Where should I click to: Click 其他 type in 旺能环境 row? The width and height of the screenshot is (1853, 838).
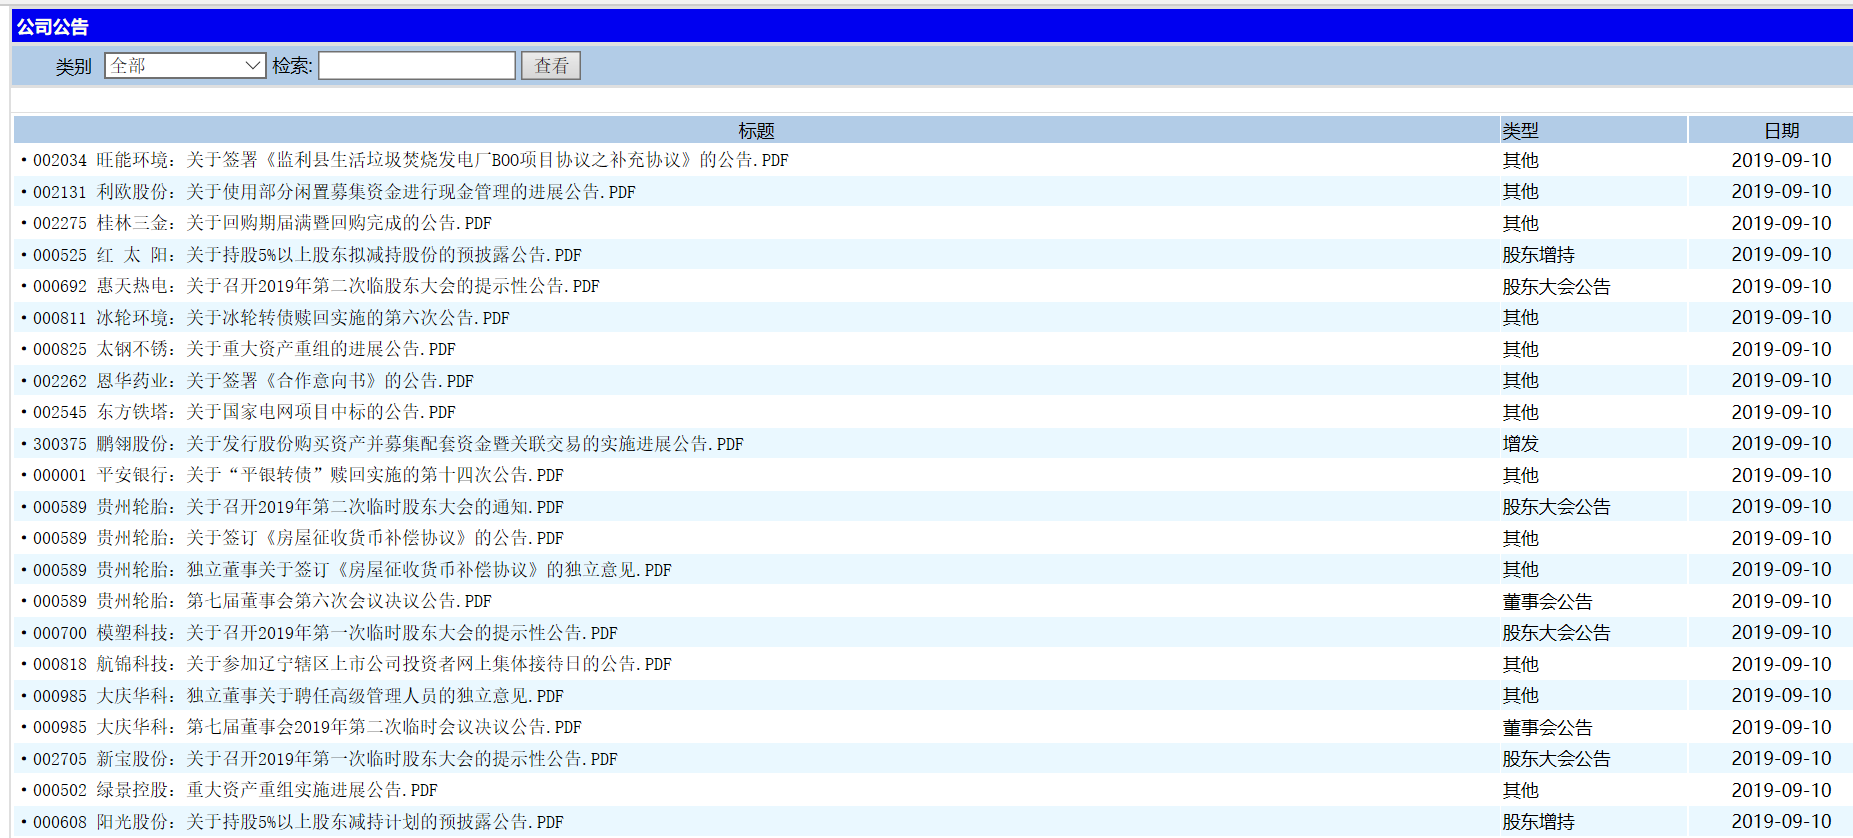point(1520,161)
